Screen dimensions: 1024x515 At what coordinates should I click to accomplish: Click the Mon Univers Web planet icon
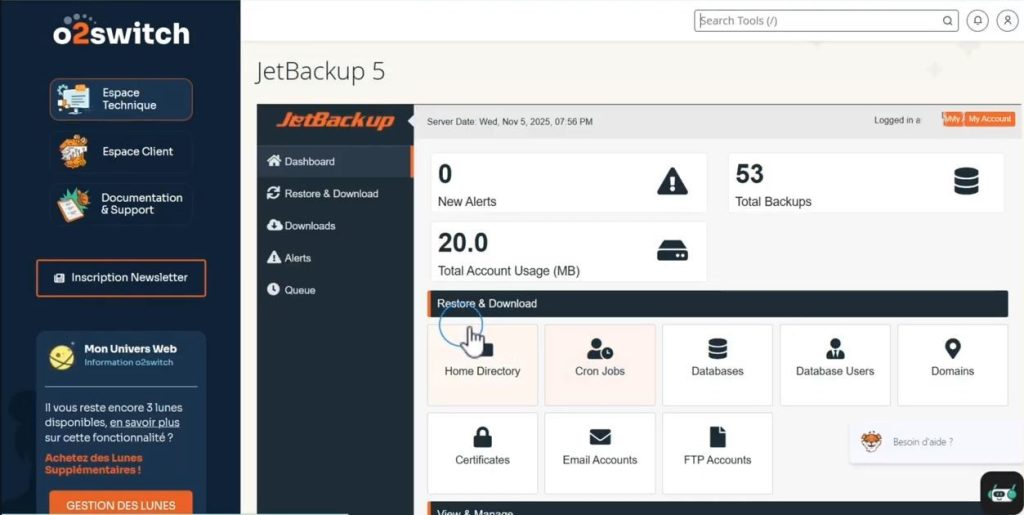click(62, 358)
